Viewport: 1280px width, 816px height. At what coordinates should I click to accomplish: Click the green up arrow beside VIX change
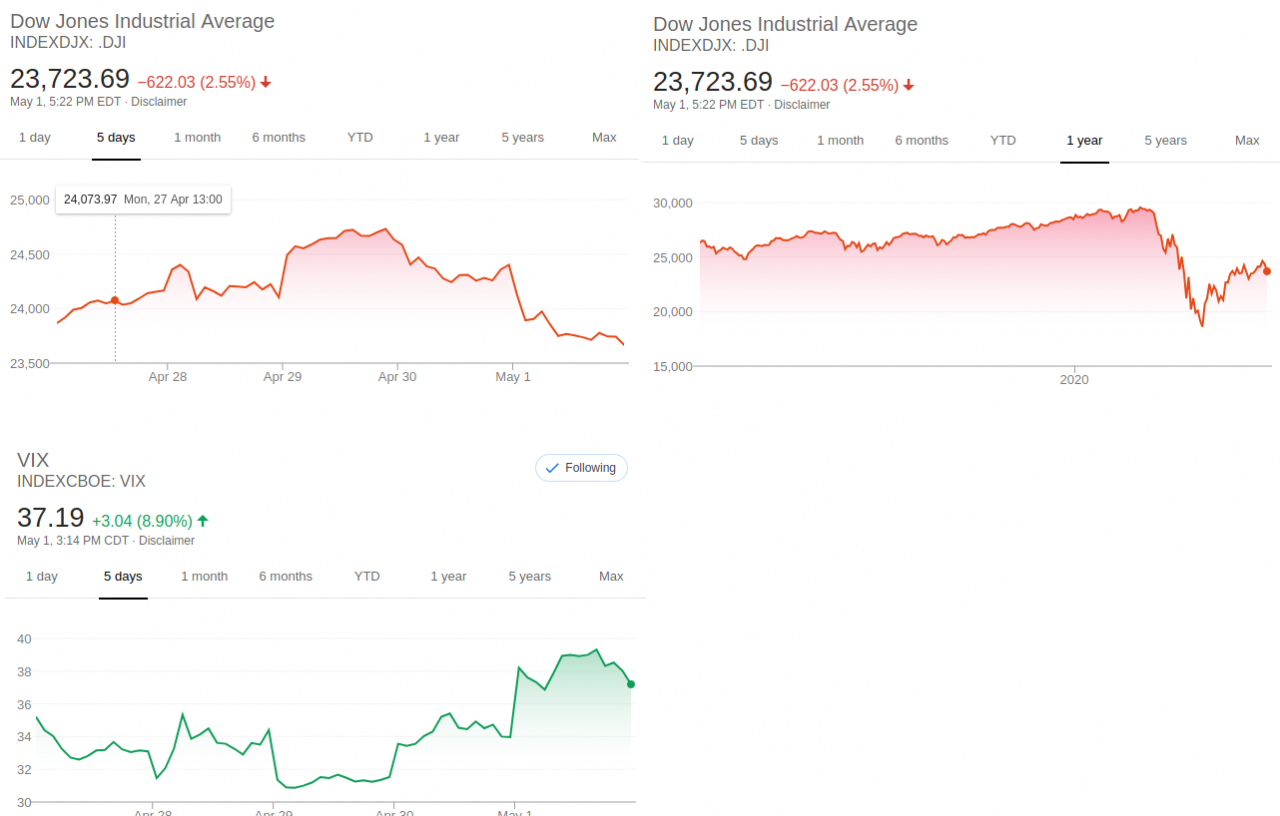point(203,521)
